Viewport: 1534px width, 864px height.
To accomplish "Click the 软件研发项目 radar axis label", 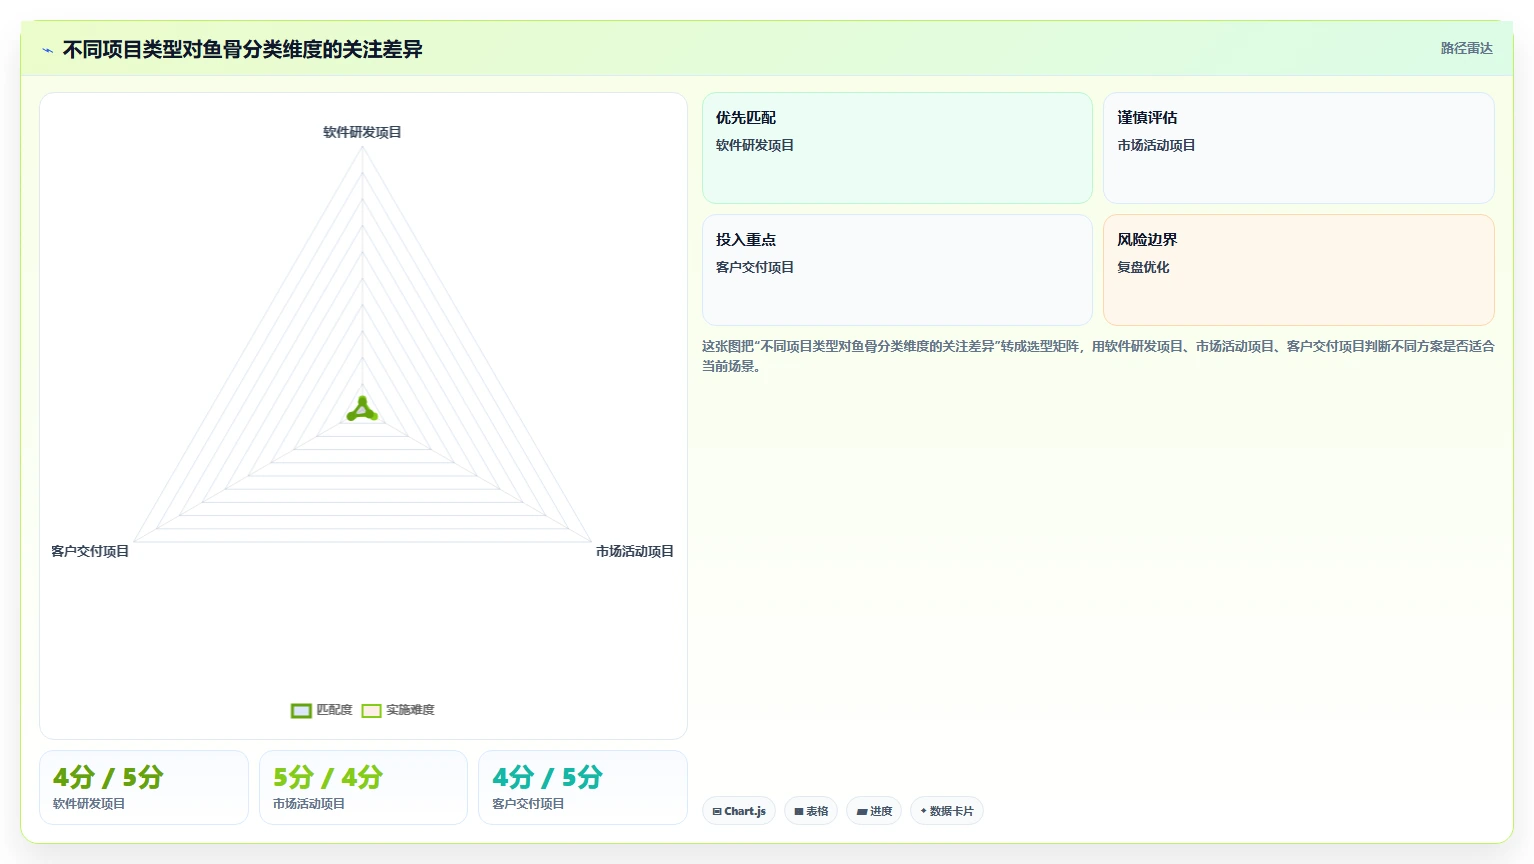I will [362, 132].
